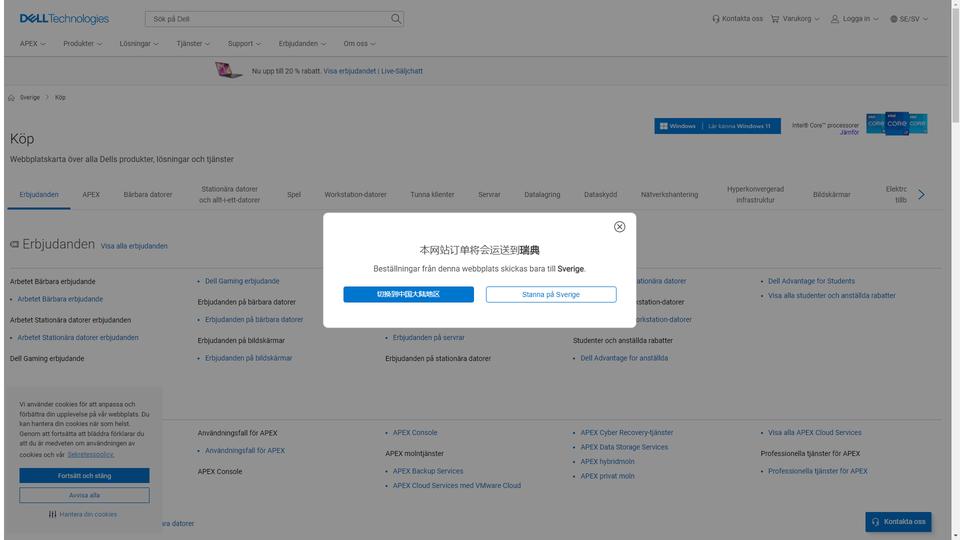
Task: Click the blue switch-to-China button
Action: pyautogui.click(x=408, y=294)
